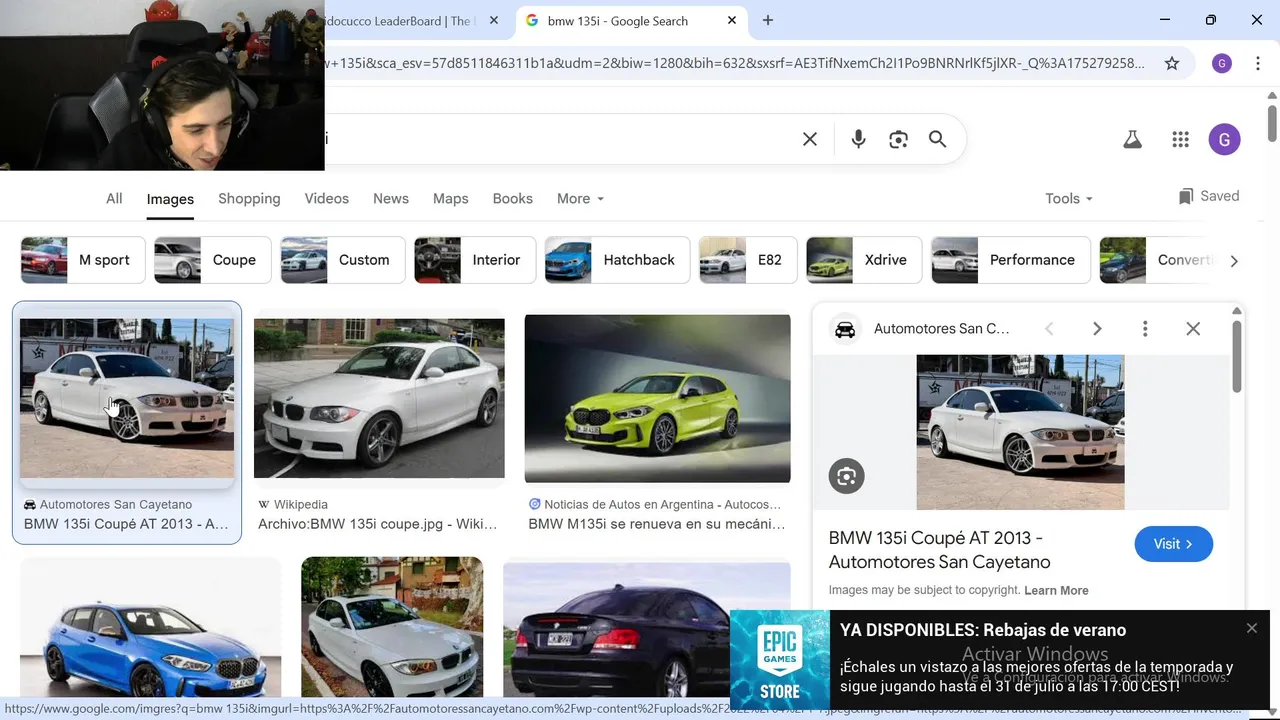Viewport: 1280px width, 720px height.
Task: Open 'Archivo:BMW 135i coupe.jpg' Wikipedia title
Action: 378,524
